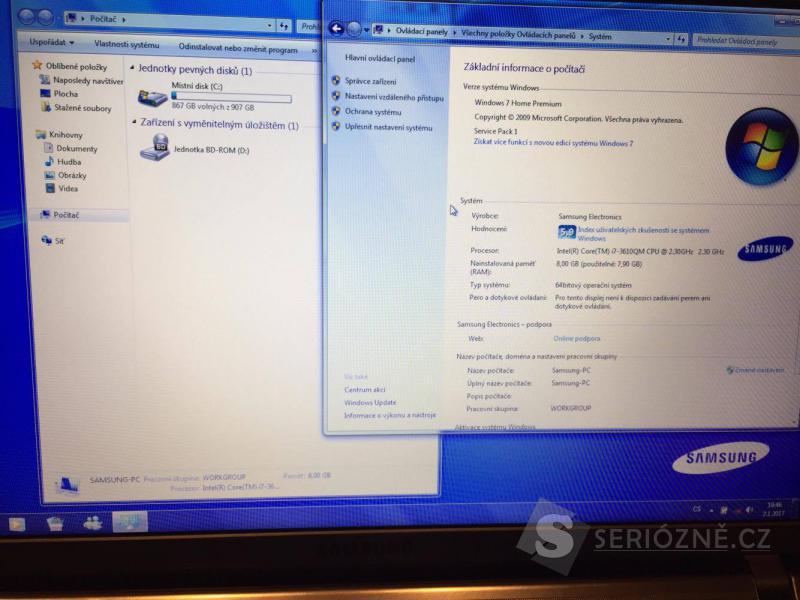The width and height of the screenshot is (800, 600).
Task: Click the SAMSUNG-PC computer icon in details pane
Action: pyautogui.click(x=67, y=484)
